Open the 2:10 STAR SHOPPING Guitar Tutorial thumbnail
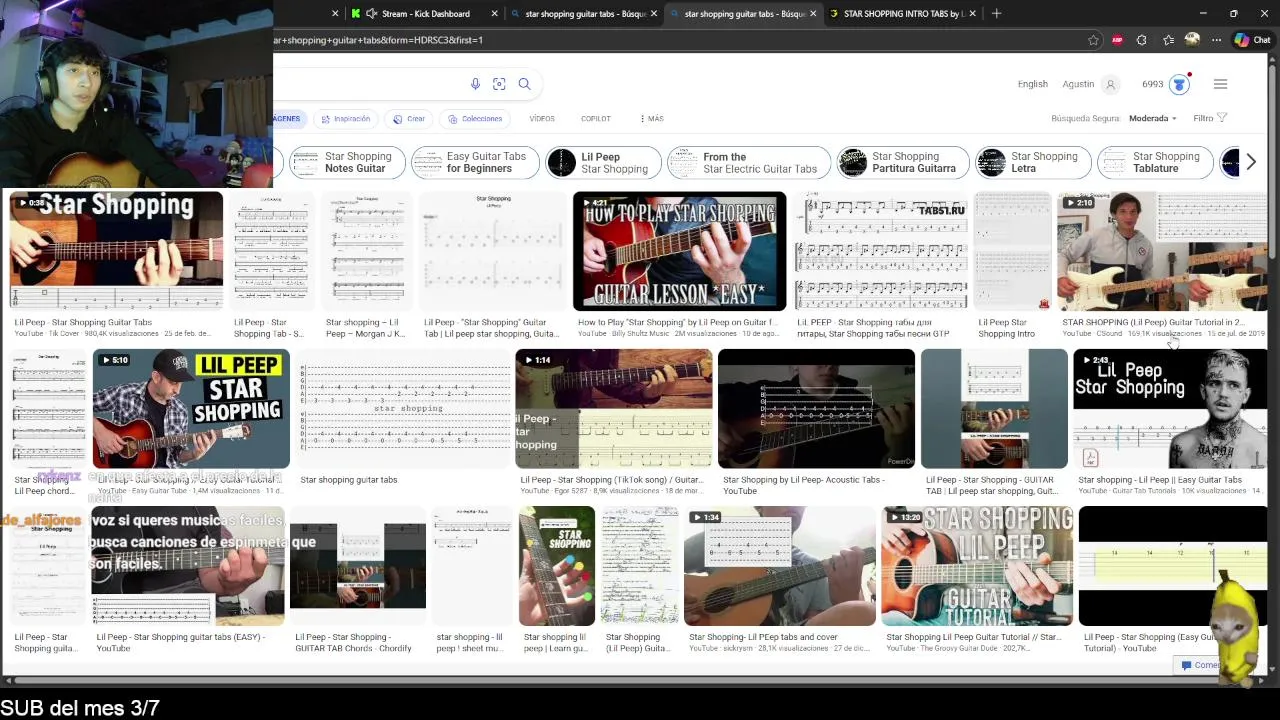Viewport: 1280px width, 720px height. coord(1161,251)
